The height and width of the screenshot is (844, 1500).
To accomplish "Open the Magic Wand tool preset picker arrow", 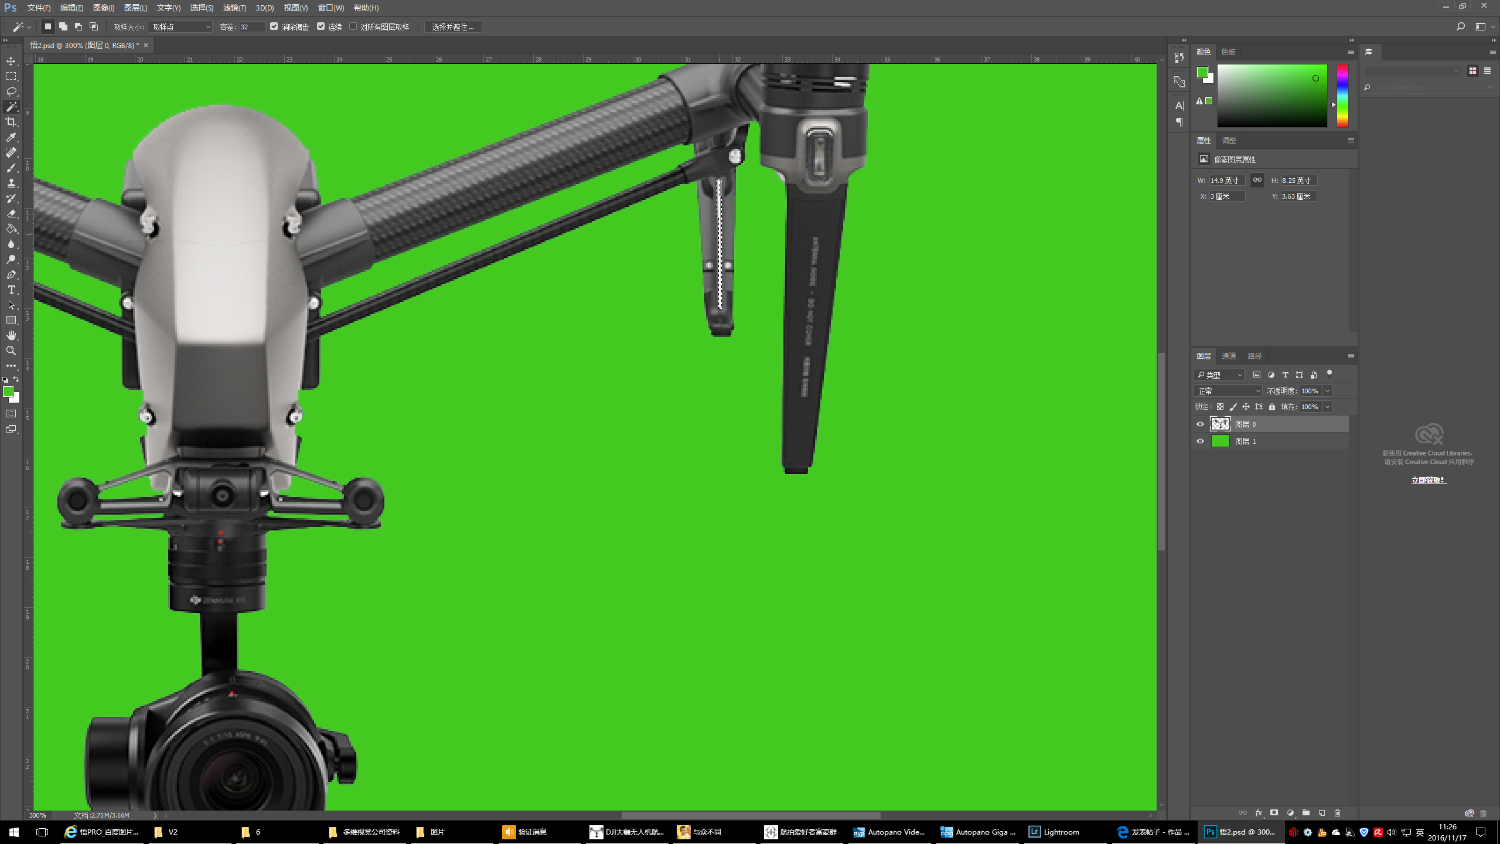I will tap(28, 27).
